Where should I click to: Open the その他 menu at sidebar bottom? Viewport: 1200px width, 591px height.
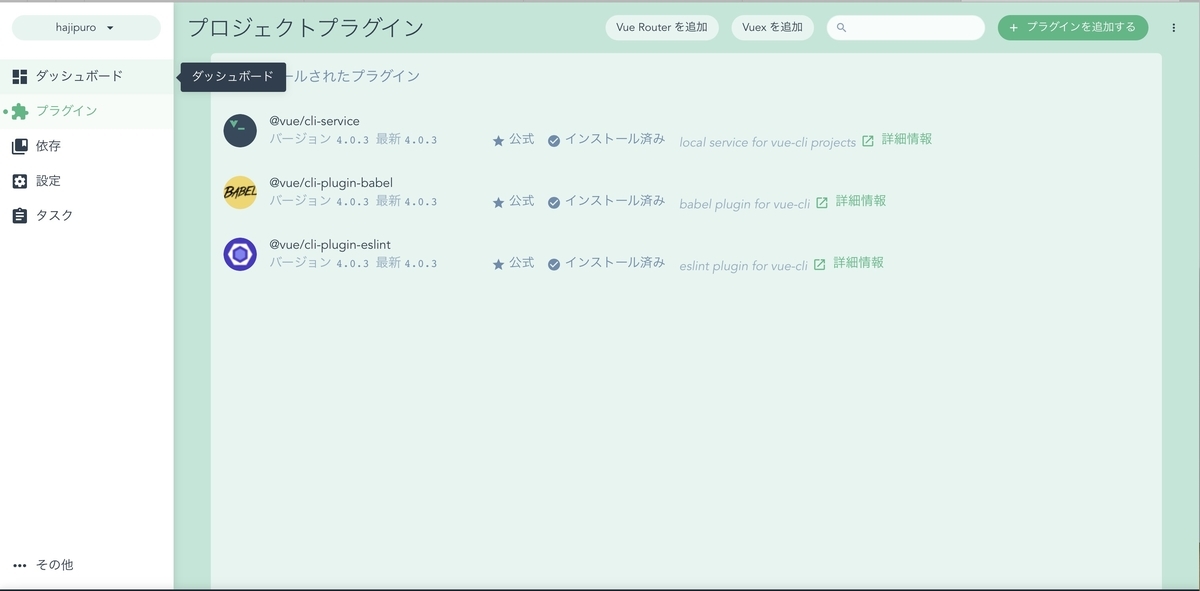click(87, 565)
